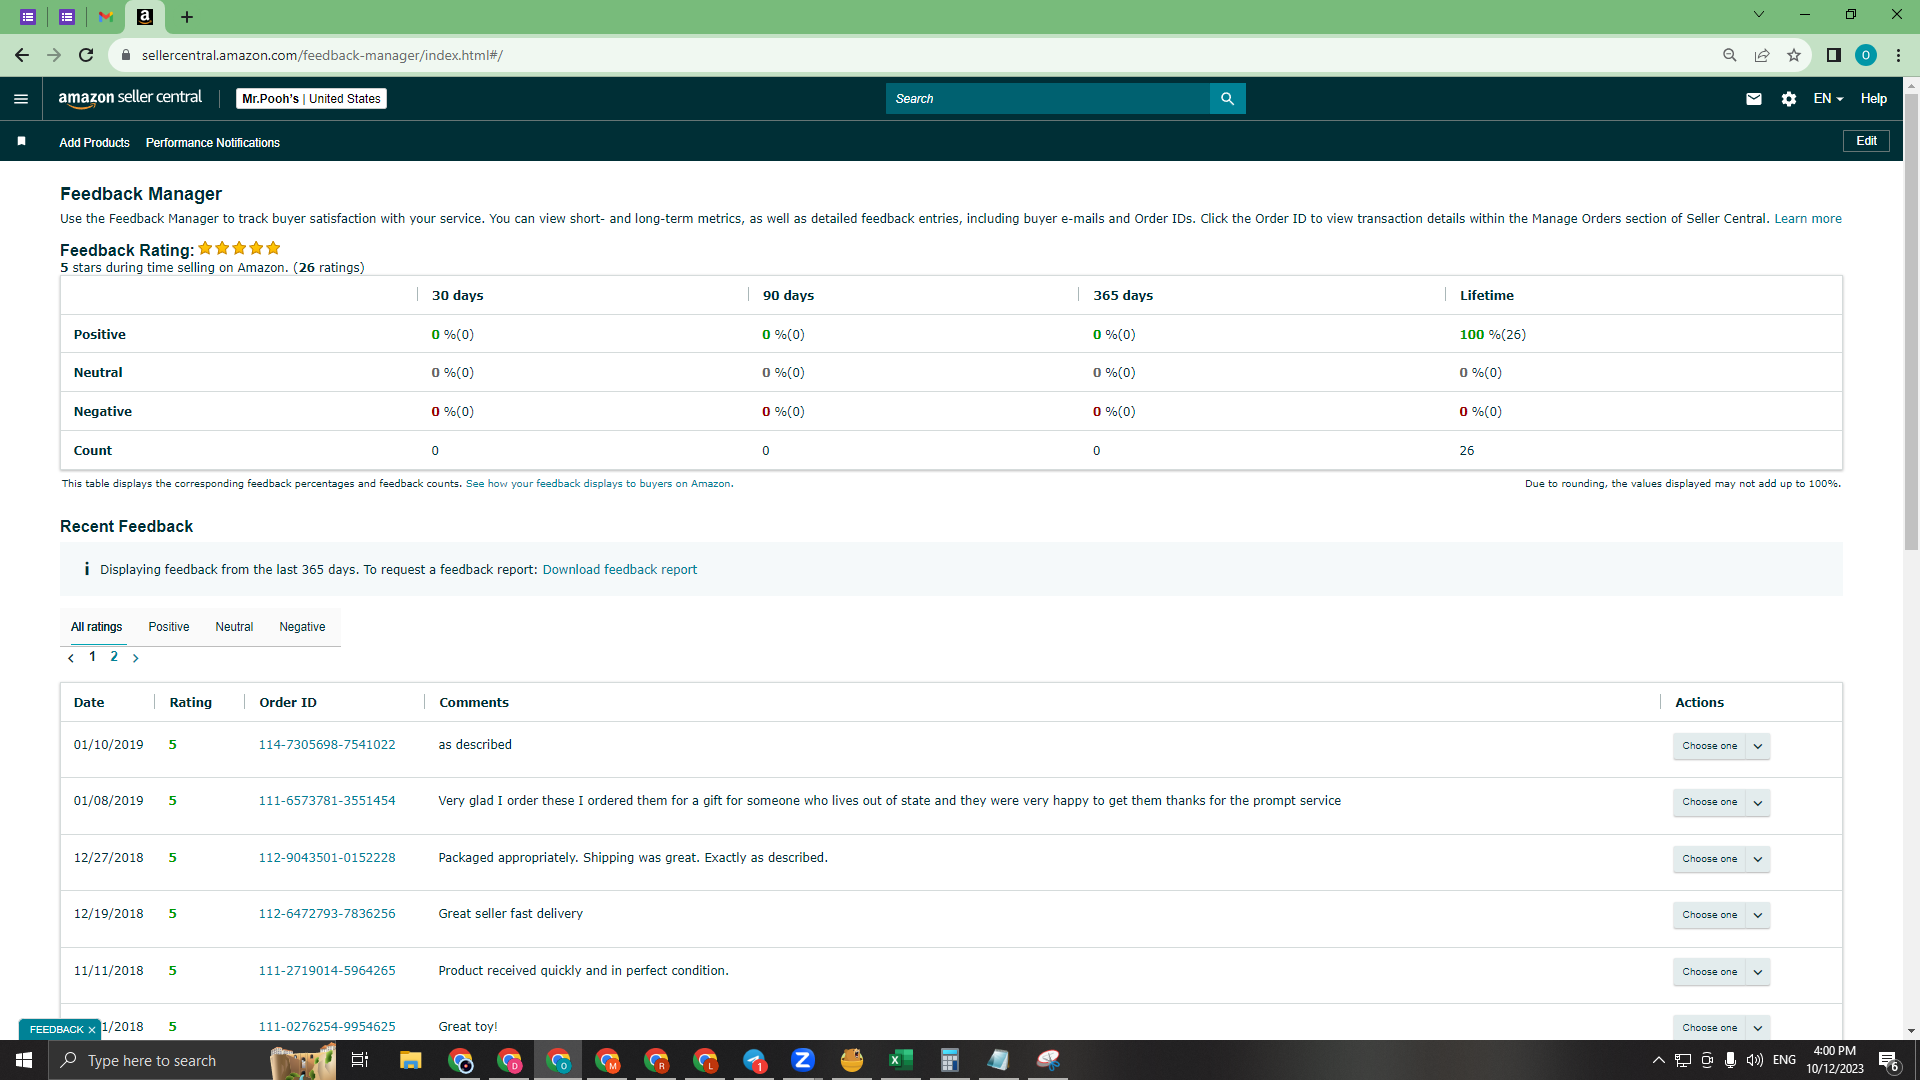
Task: Go back with the browser back arrow
Action: click(x=22, y=55)
